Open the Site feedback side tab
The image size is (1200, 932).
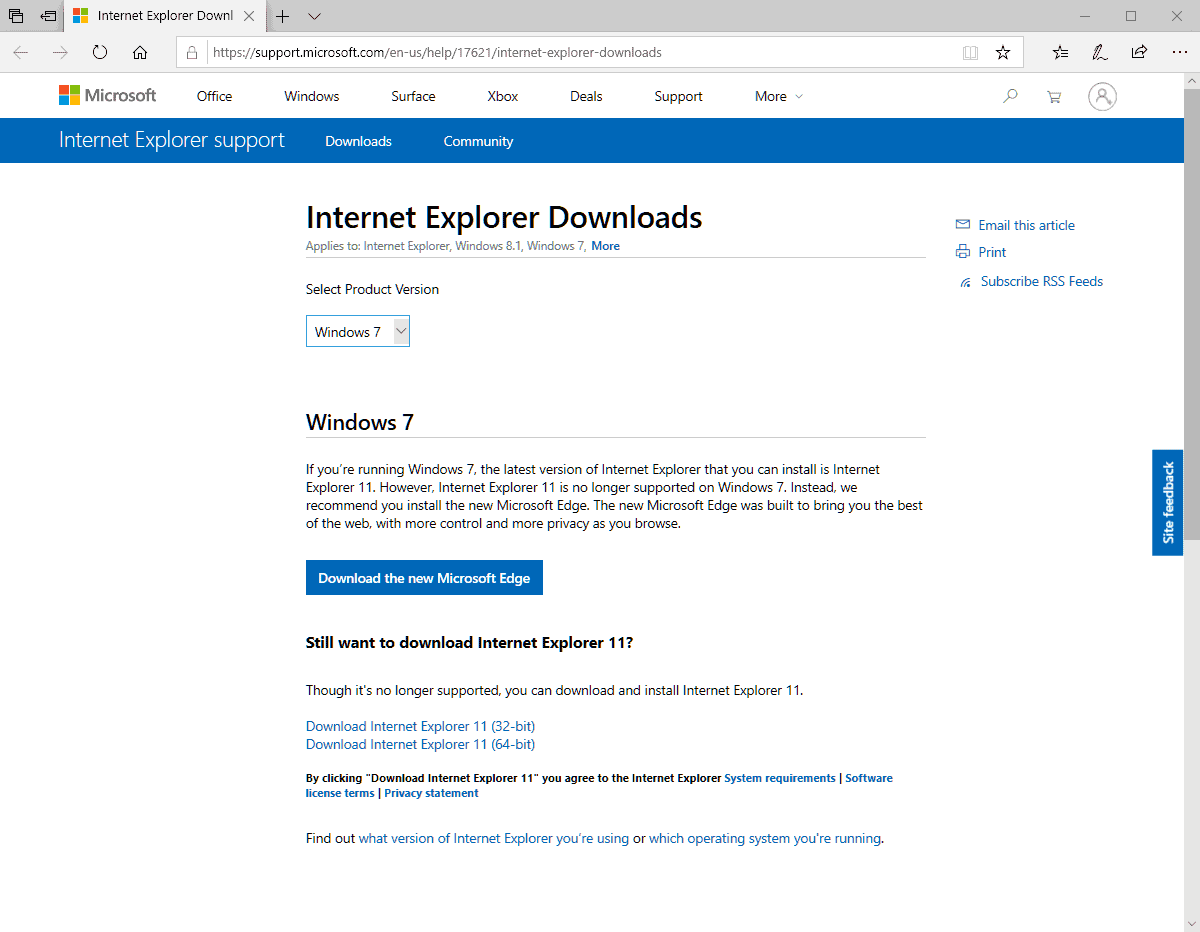click(1168, 502)
